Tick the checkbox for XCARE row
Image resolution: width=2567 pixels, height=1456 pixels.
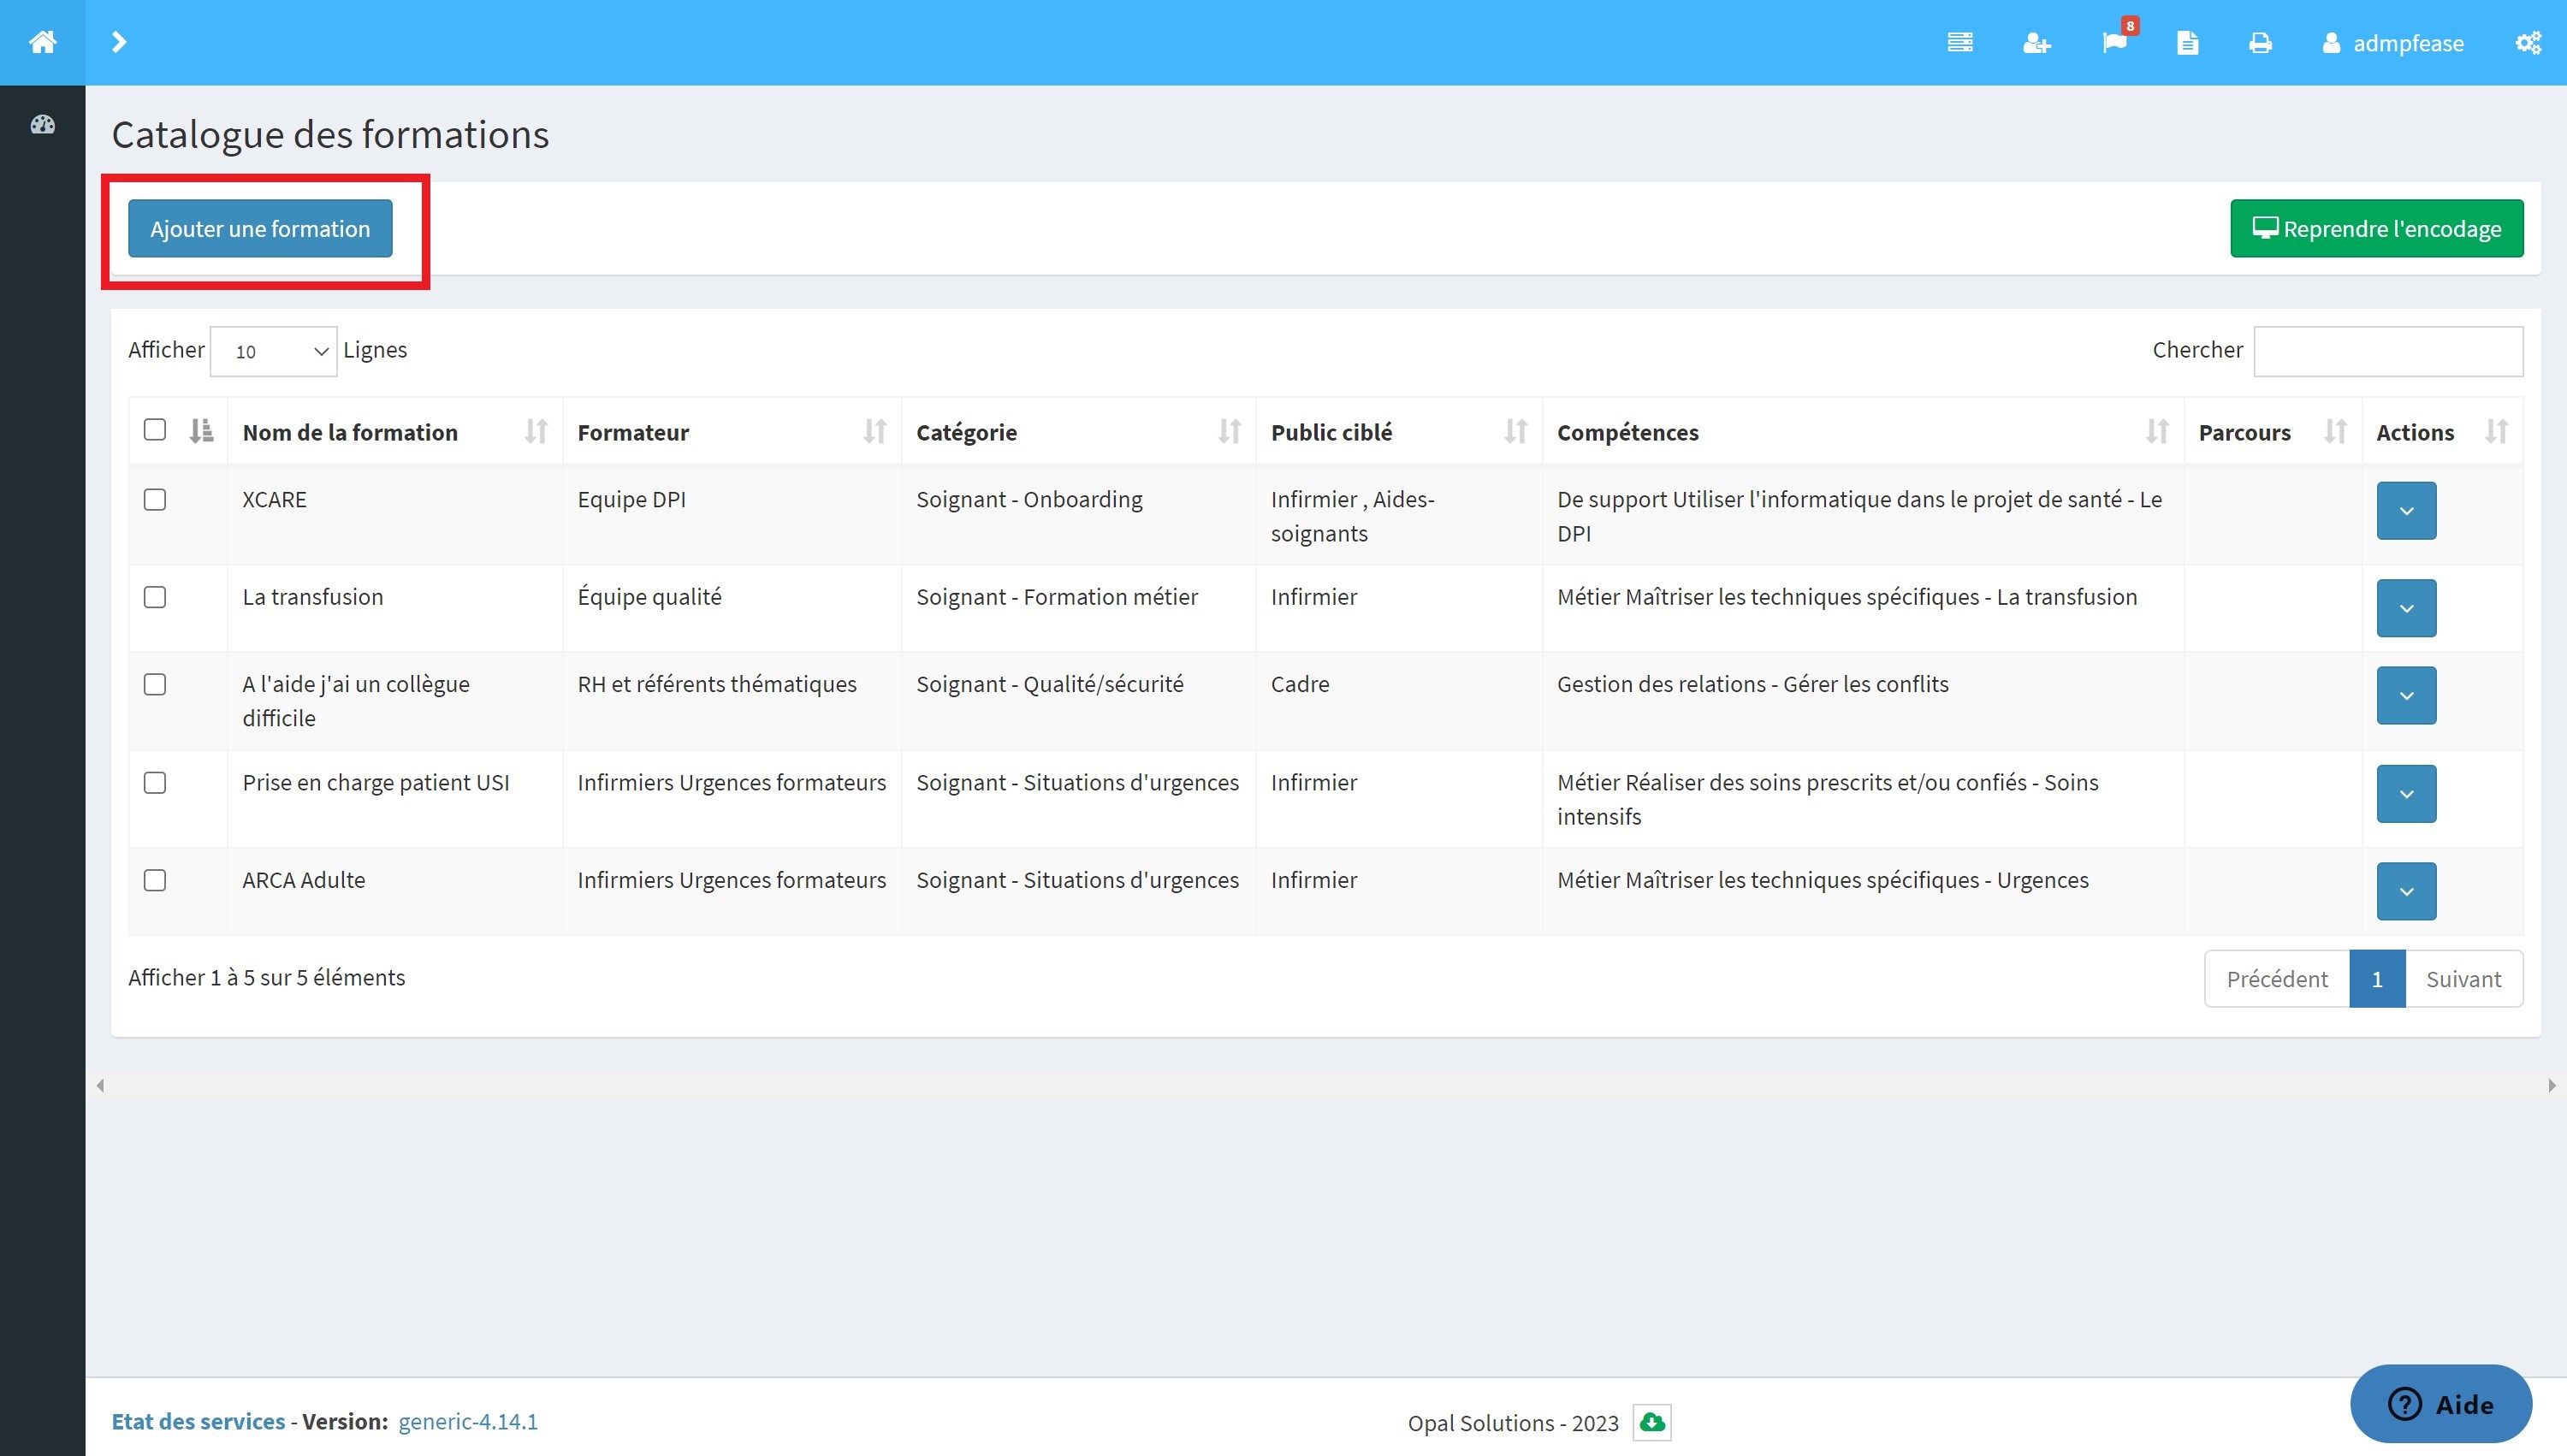point(155,499)
